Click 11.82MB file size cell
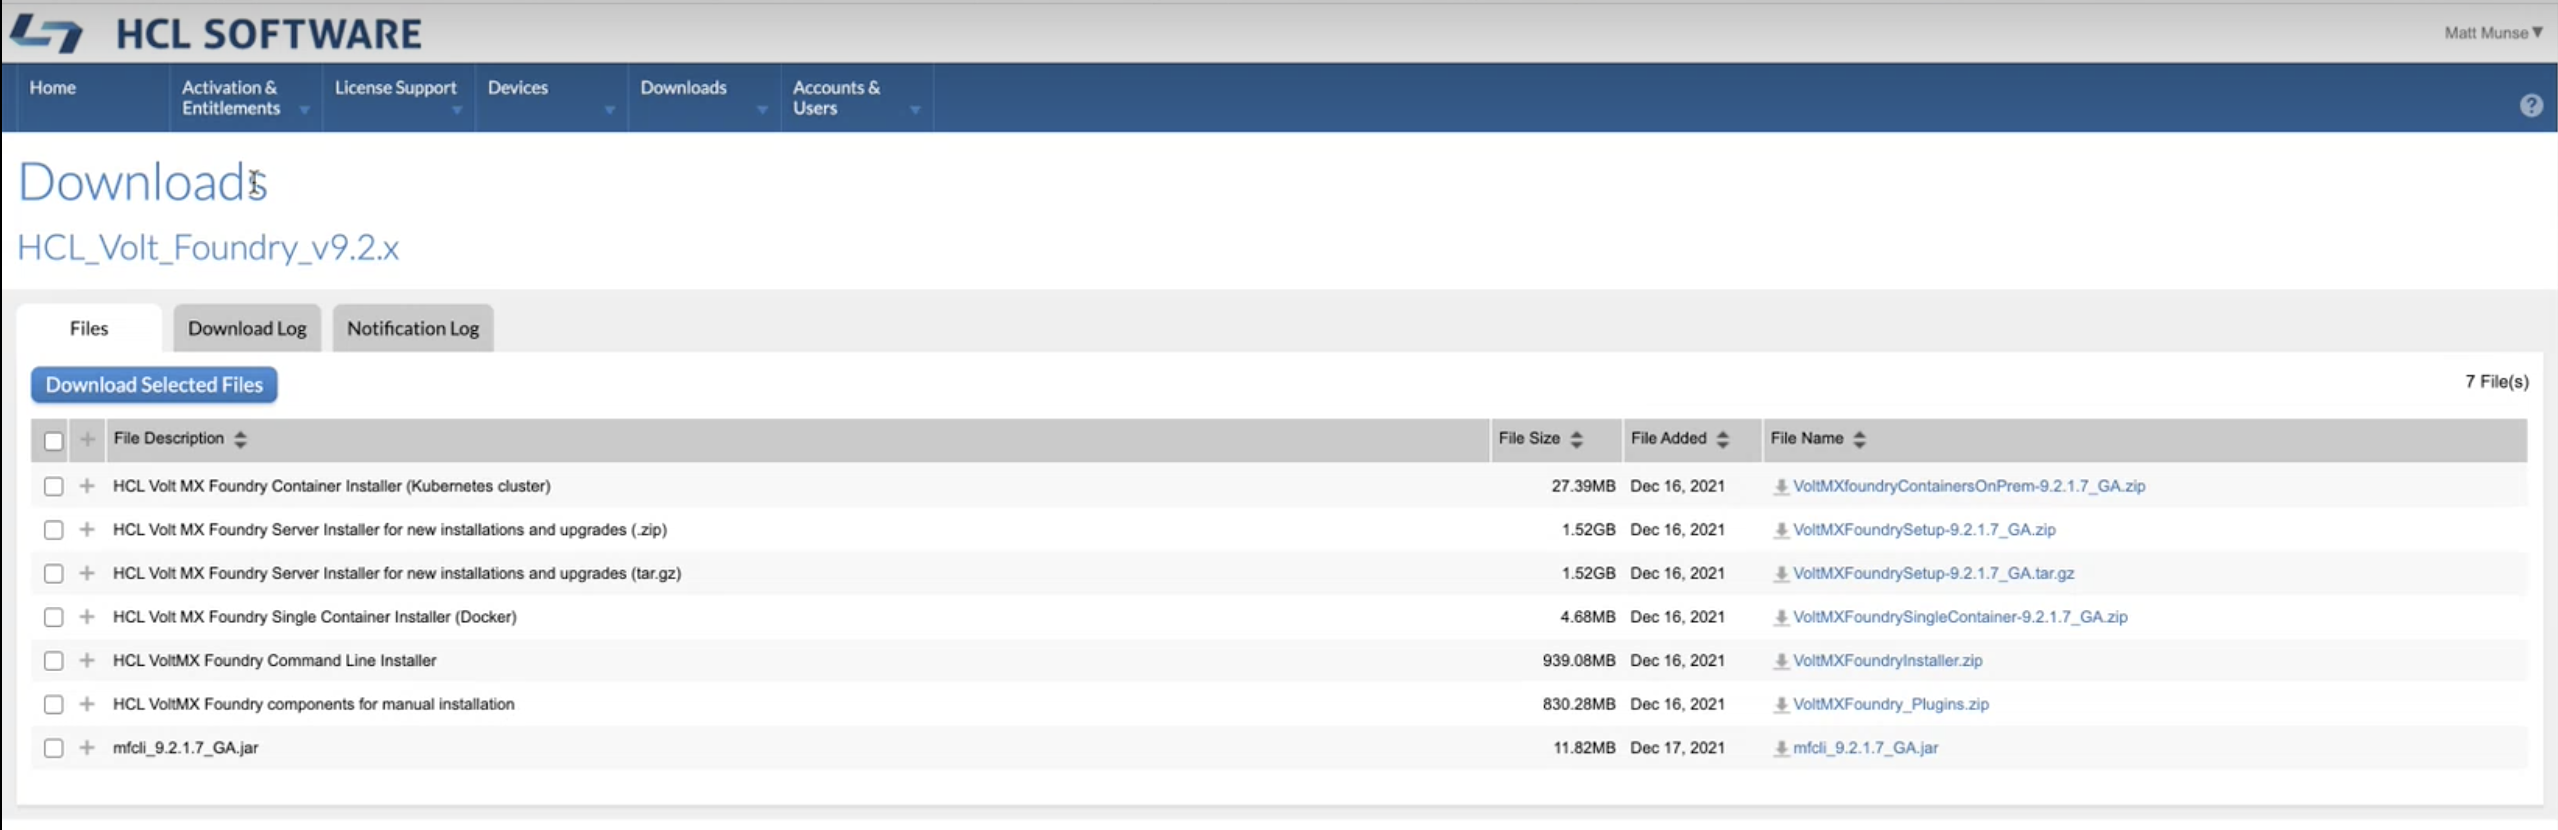Screen dimensions: 2558x830 point(1584,748)
